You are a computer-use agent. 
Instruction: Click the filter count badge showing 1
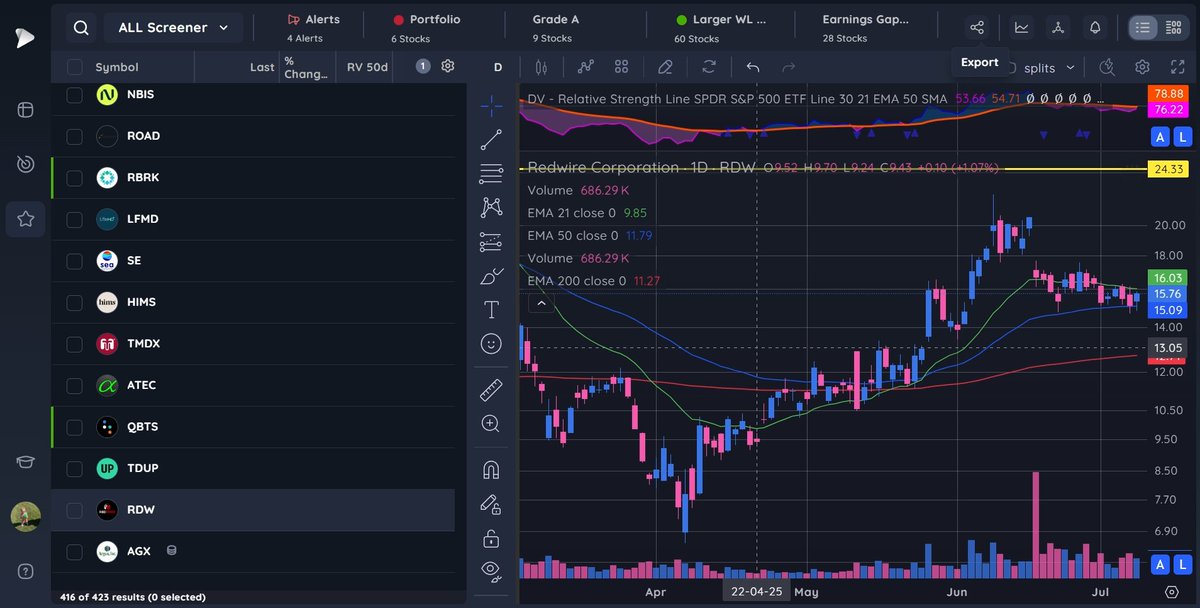coord(422,66)
